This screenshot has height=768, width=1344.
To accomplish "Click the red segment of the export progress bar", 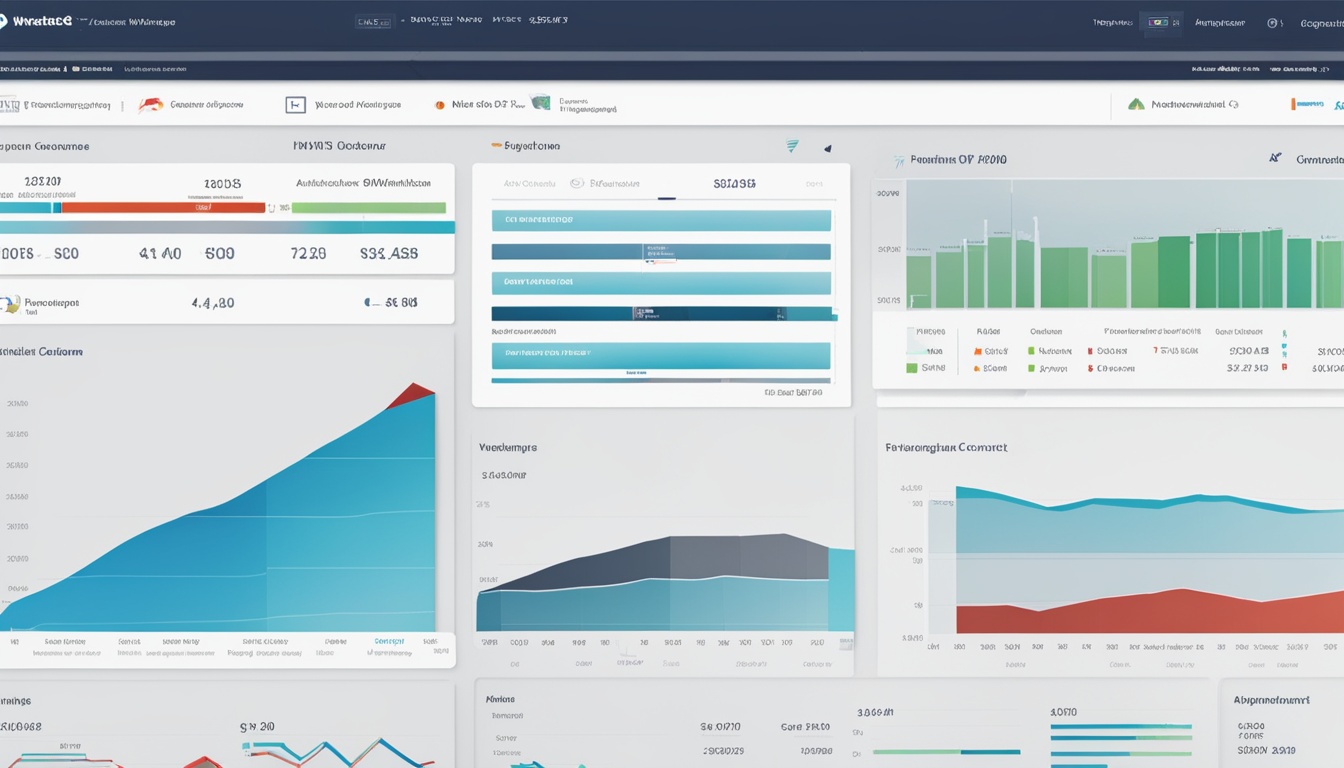I will point(165,207).
